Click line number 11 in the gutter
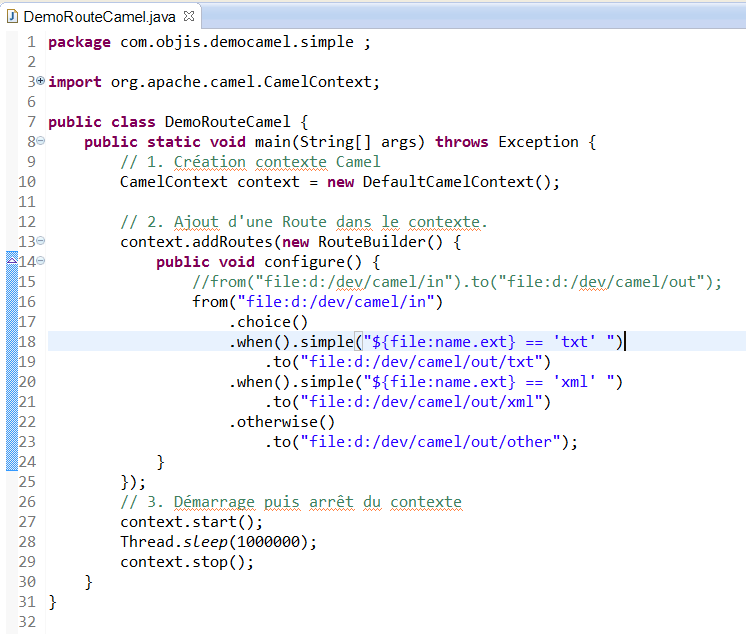Screen dimensions: 746x634 tap(27, 202)
